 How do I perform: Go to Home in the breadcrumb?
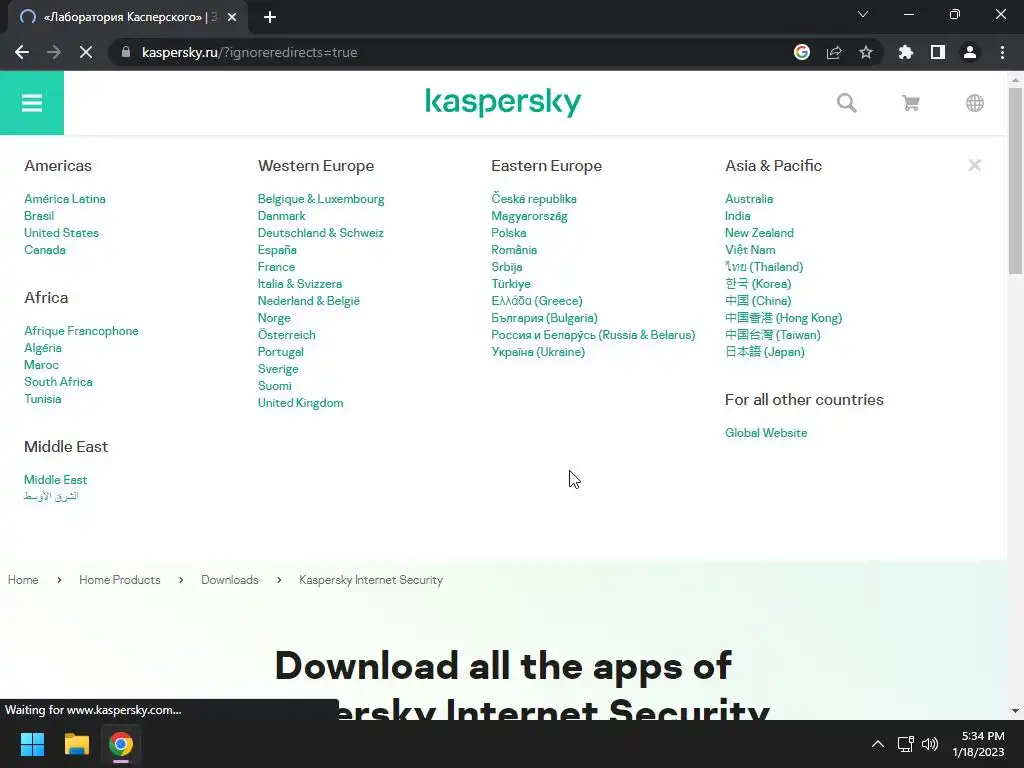click(23, 580)
